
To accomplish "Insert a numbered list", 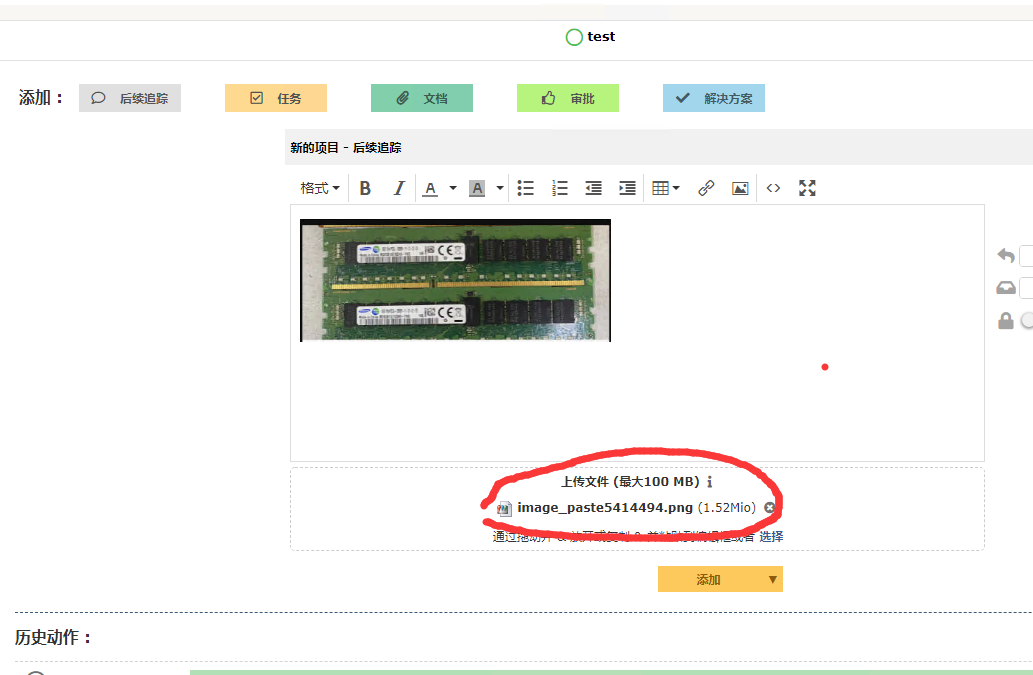I will pyautogui.click(x=559, y=187).
